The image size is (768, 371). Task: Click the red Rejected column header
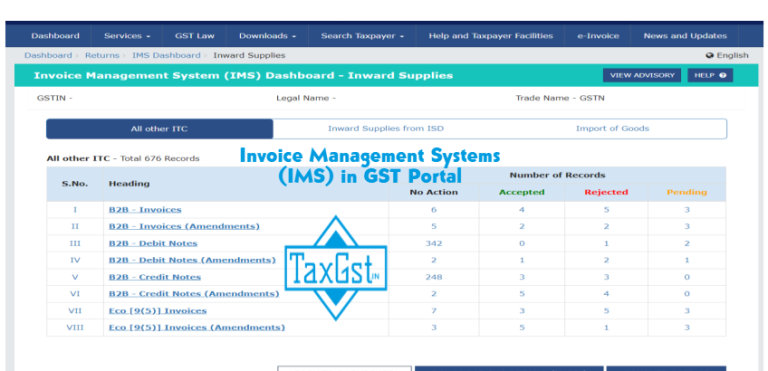coord(606,192)
